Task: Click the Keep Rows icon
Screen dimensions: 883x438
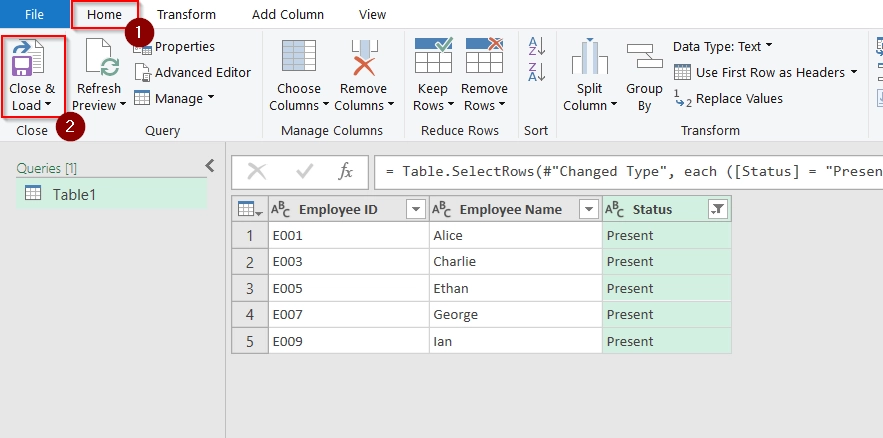Action: (433, 56)
